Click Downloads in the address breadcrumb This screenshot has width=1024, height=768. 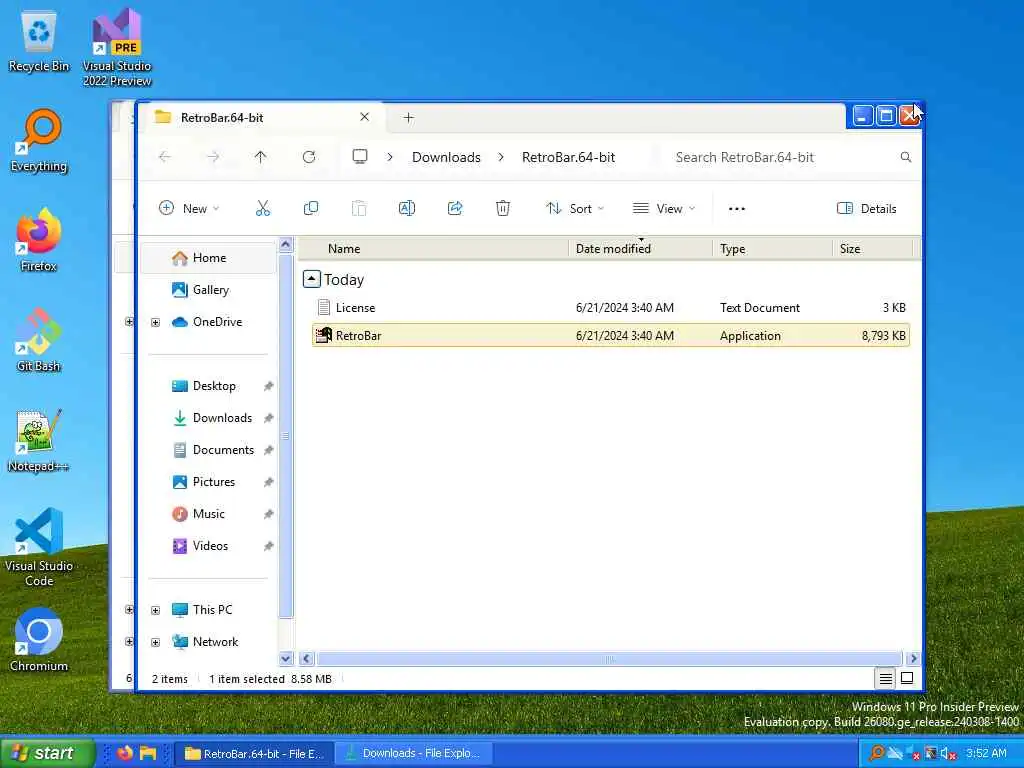(x=446, y=157)
